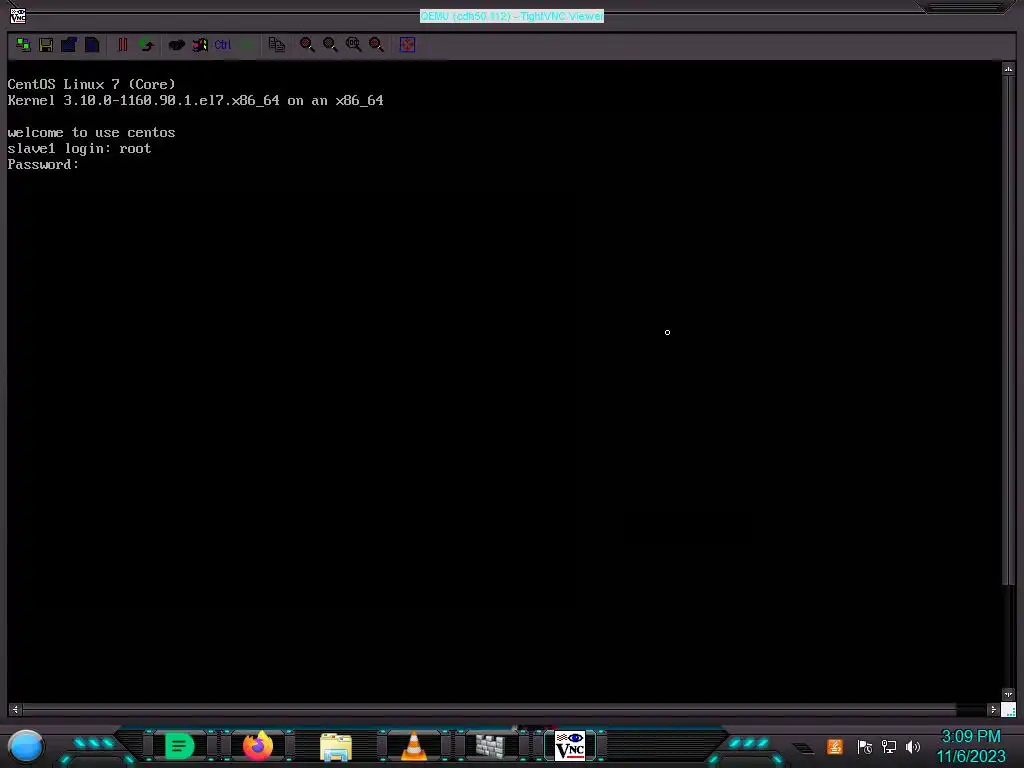Open the firewall brick wall taskbar icon
Image resolution: width=1024 pixels, height=768 pixels.
click(x=490, y=746)
